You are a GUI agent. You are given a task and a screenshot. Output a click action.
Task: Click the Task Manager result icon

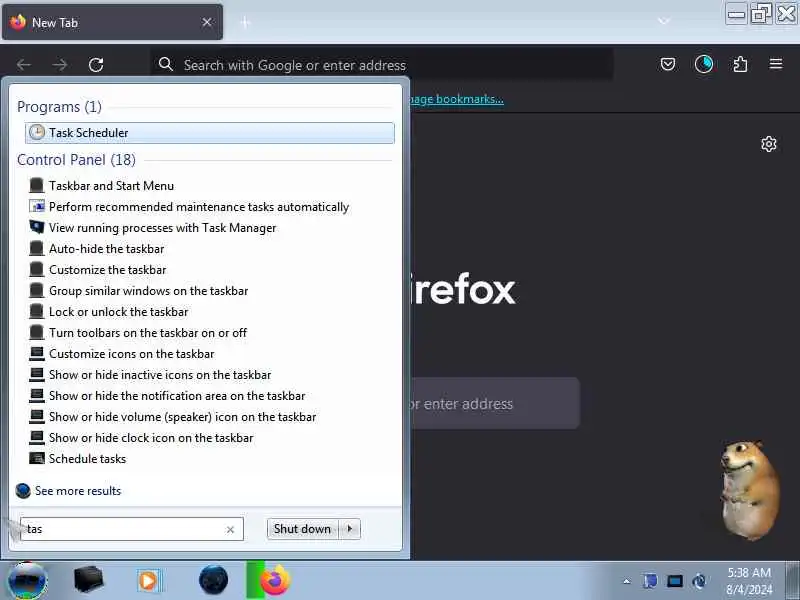pyautogui.click(x=37, y=227)
